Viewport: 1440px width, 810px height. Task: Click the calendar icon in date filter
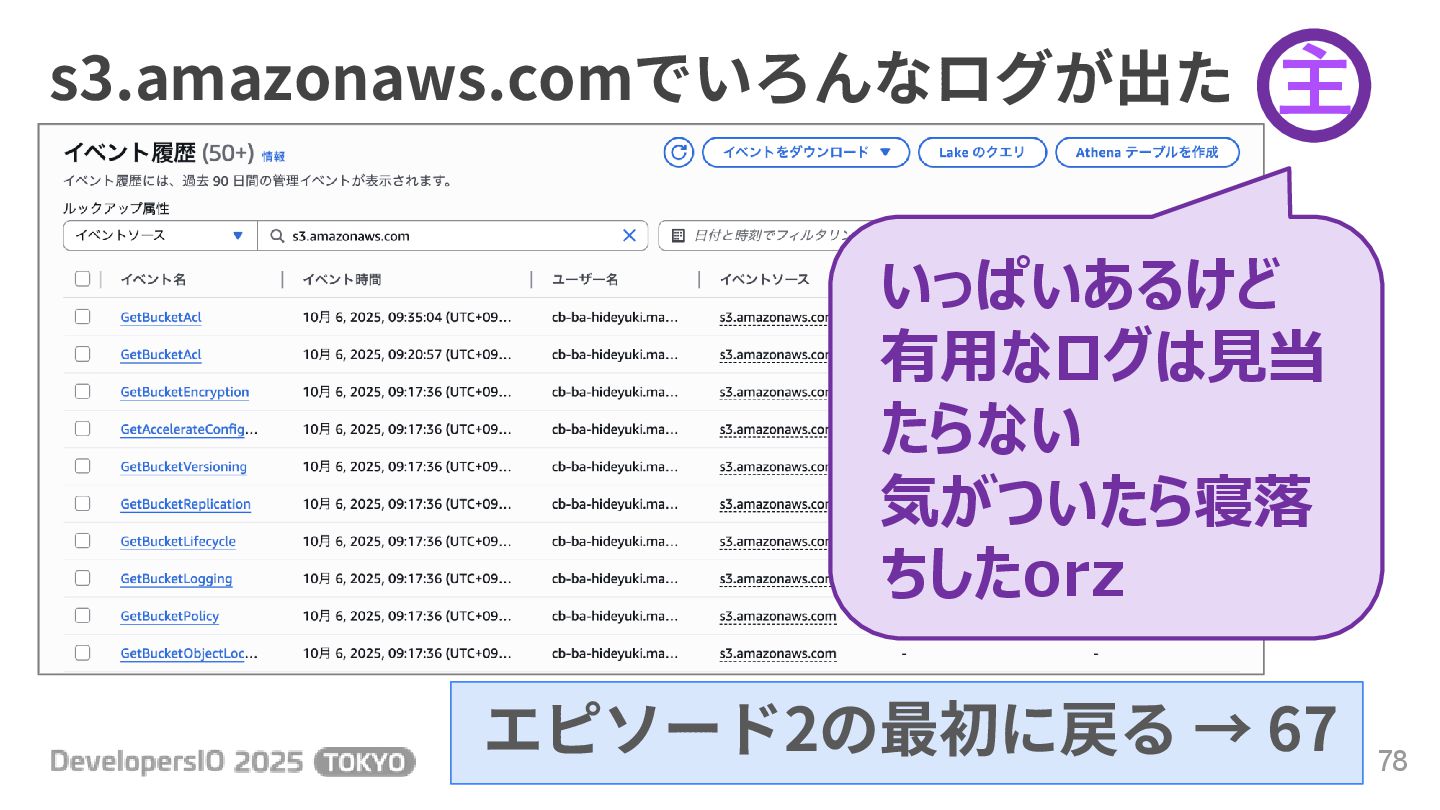coord(678,236)
